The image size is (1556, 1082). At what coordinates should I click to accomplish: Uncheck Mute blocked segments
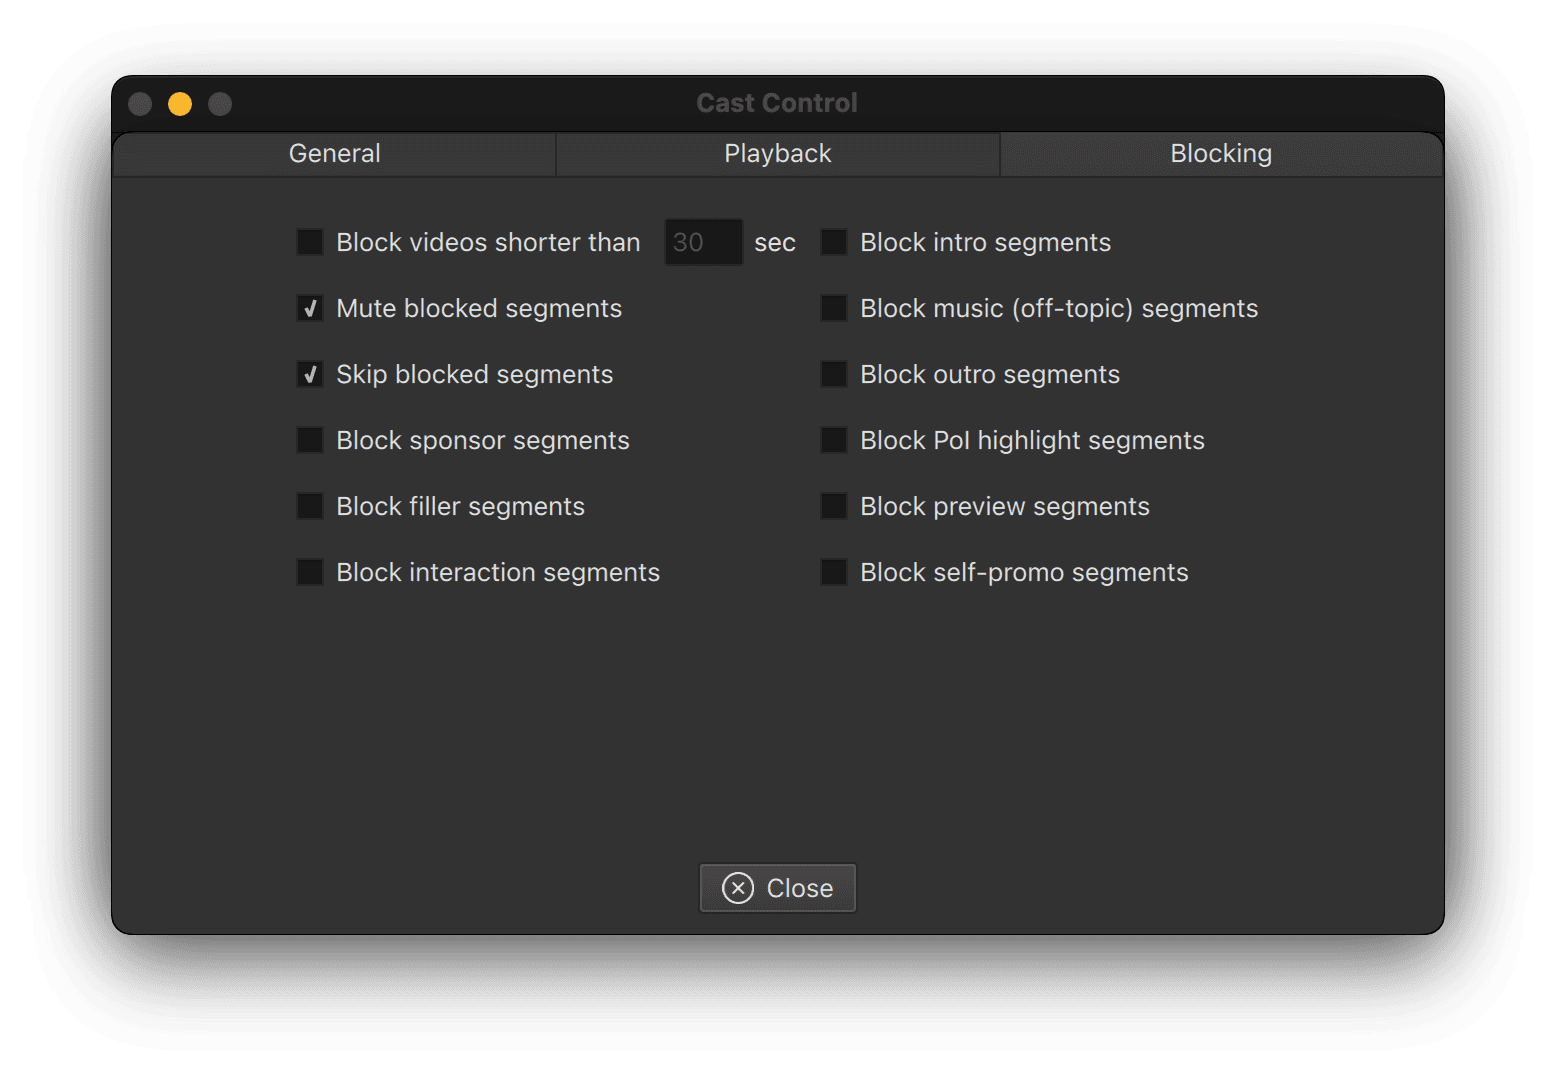[310, 308]
